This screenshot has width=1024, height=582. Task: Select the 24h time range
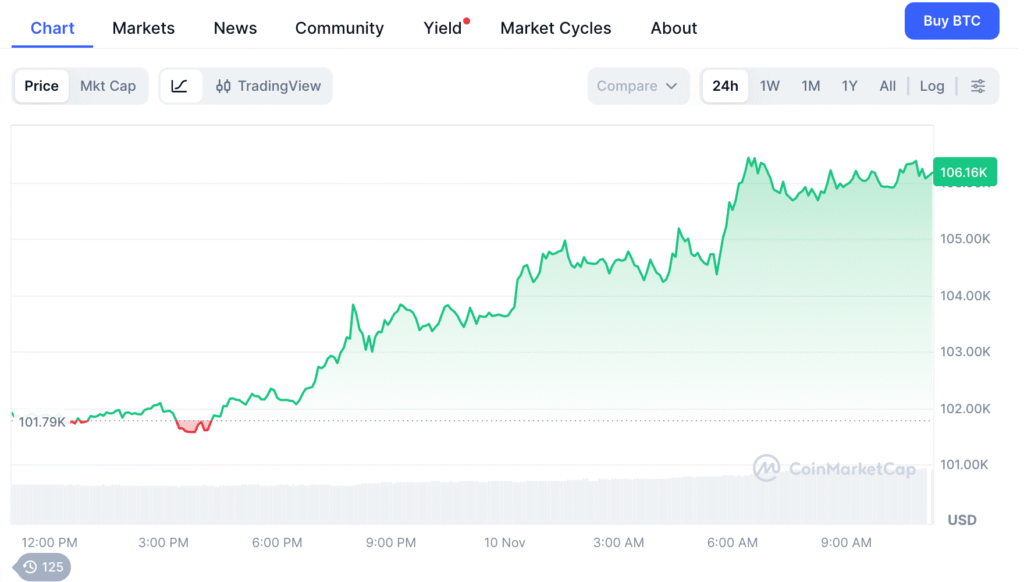coord(725,86)
